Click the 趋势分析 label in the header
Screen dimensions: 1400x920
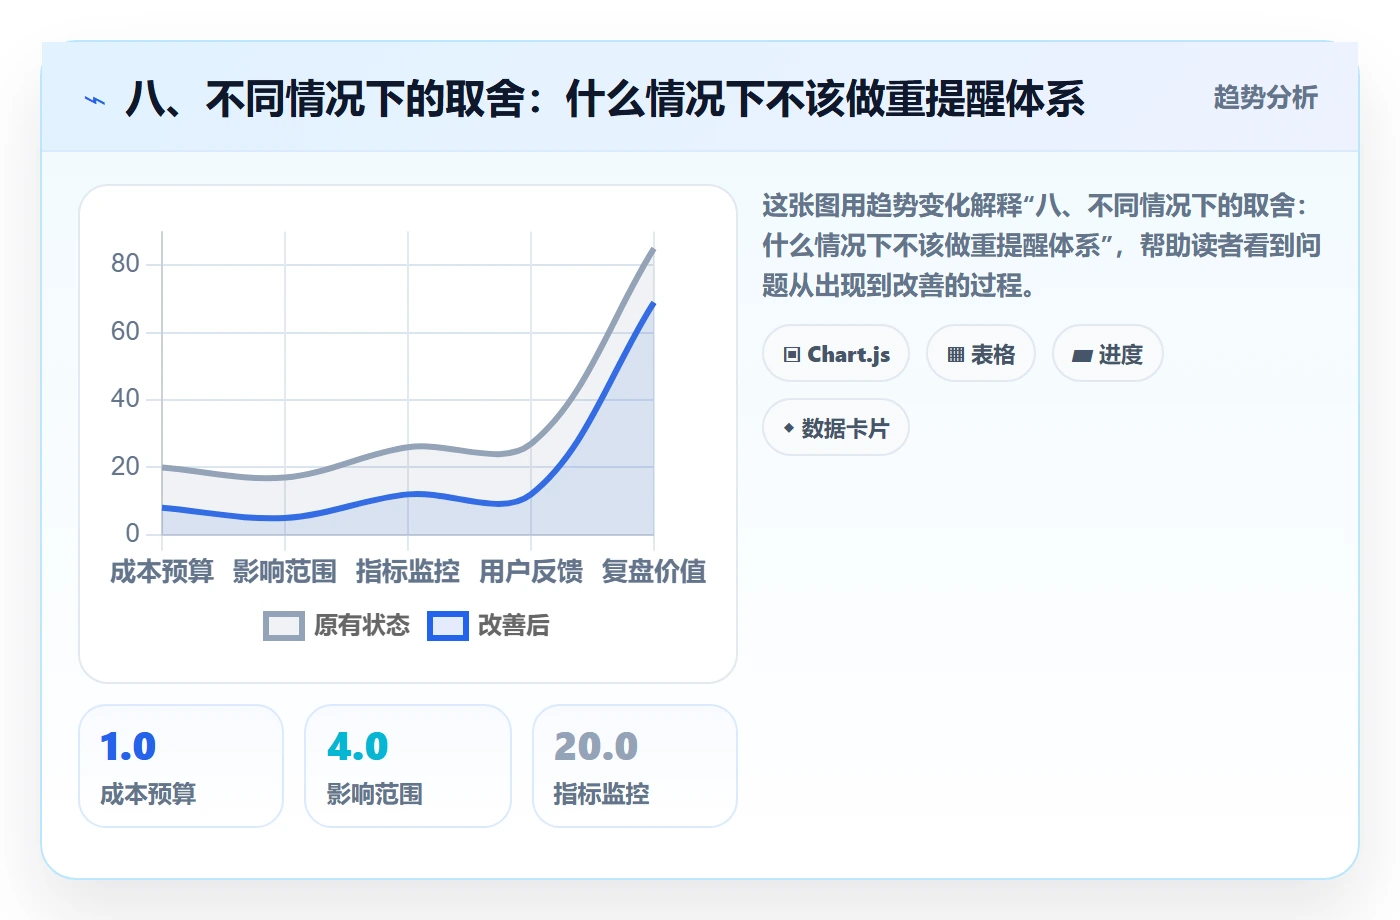(x=1265, y=98)
